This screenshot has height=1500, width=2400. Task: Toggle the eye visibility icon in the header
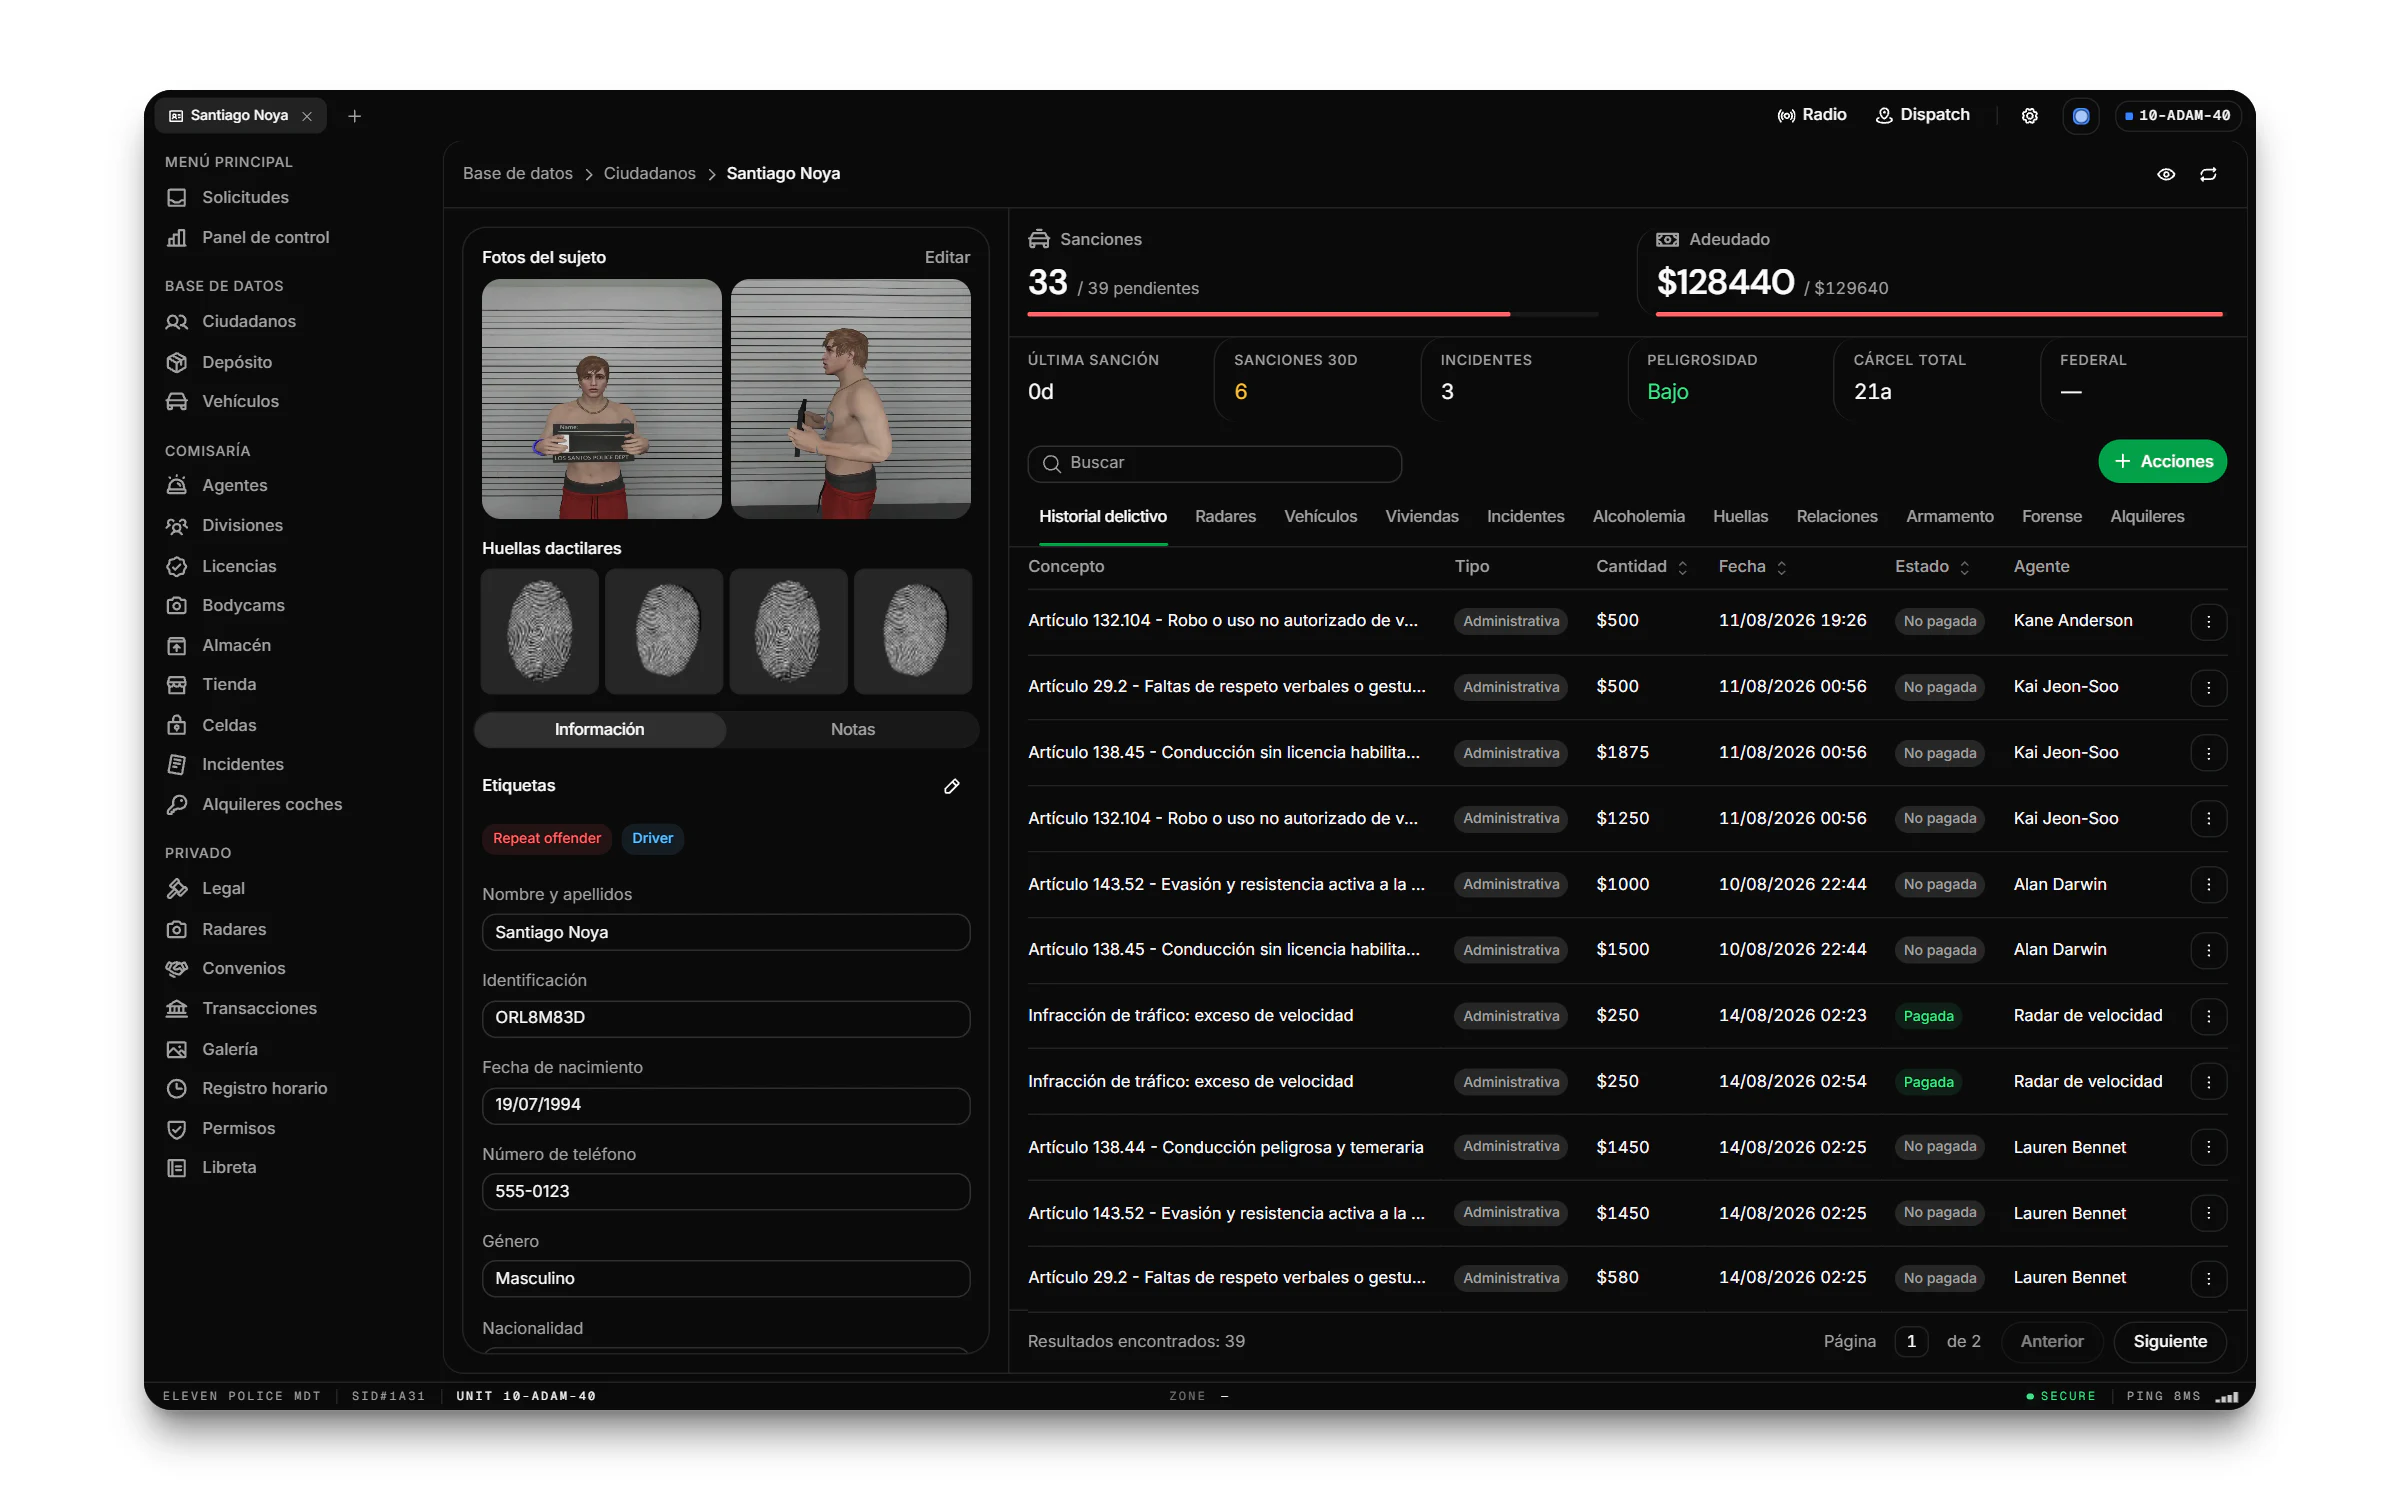coord(2166,174)
